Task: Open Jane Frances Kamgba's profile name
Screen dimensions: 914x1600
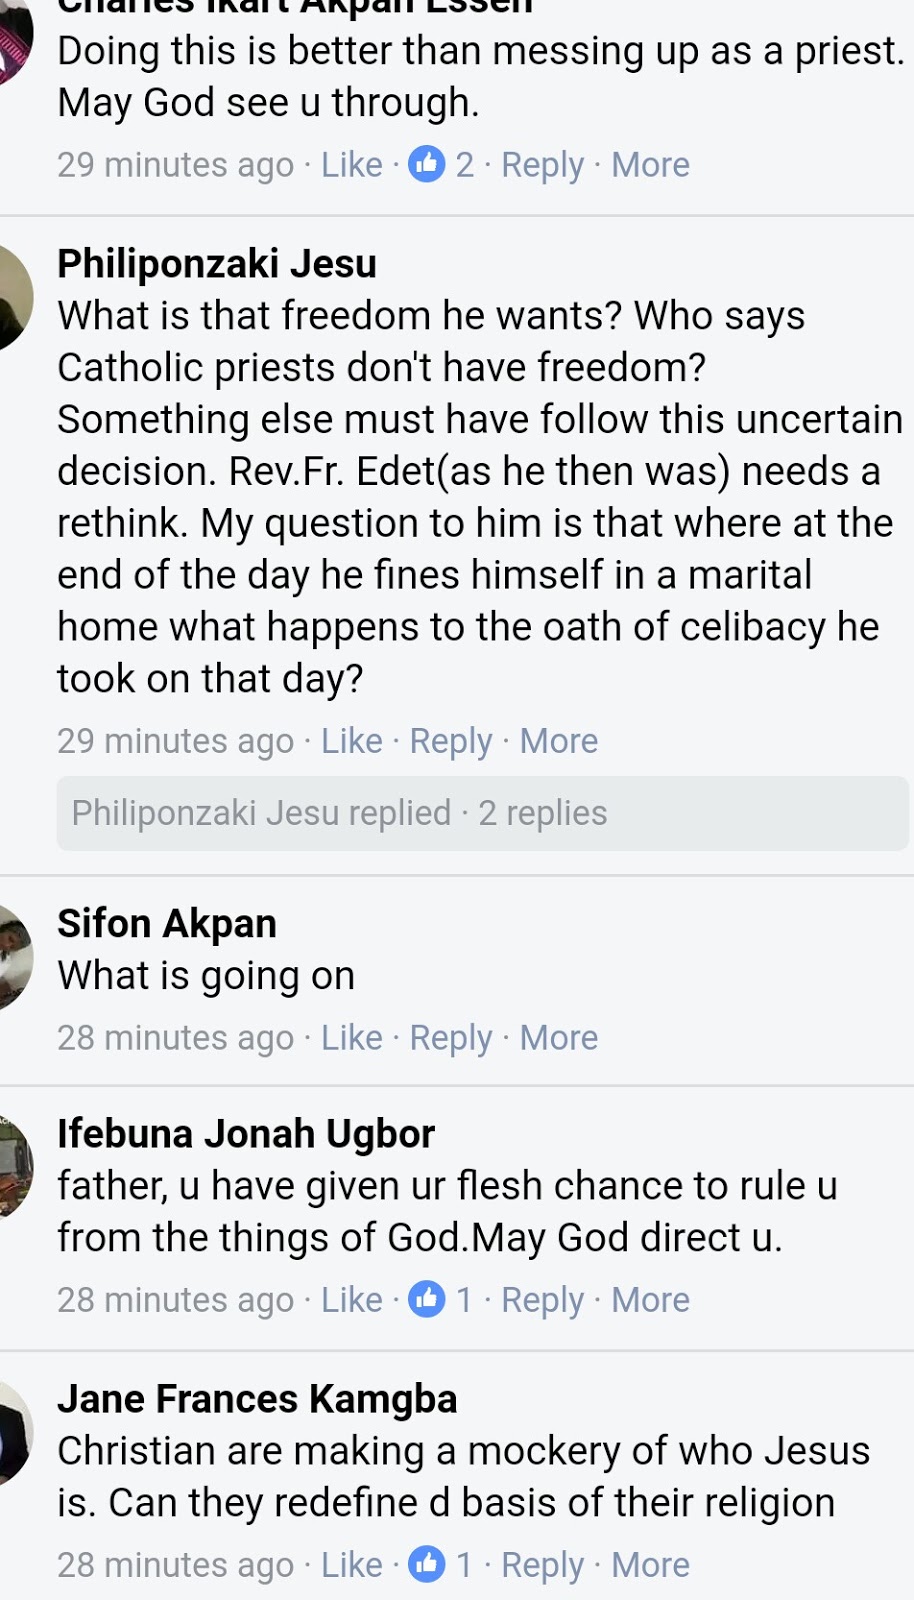Action: click(x=257, y=1399)
